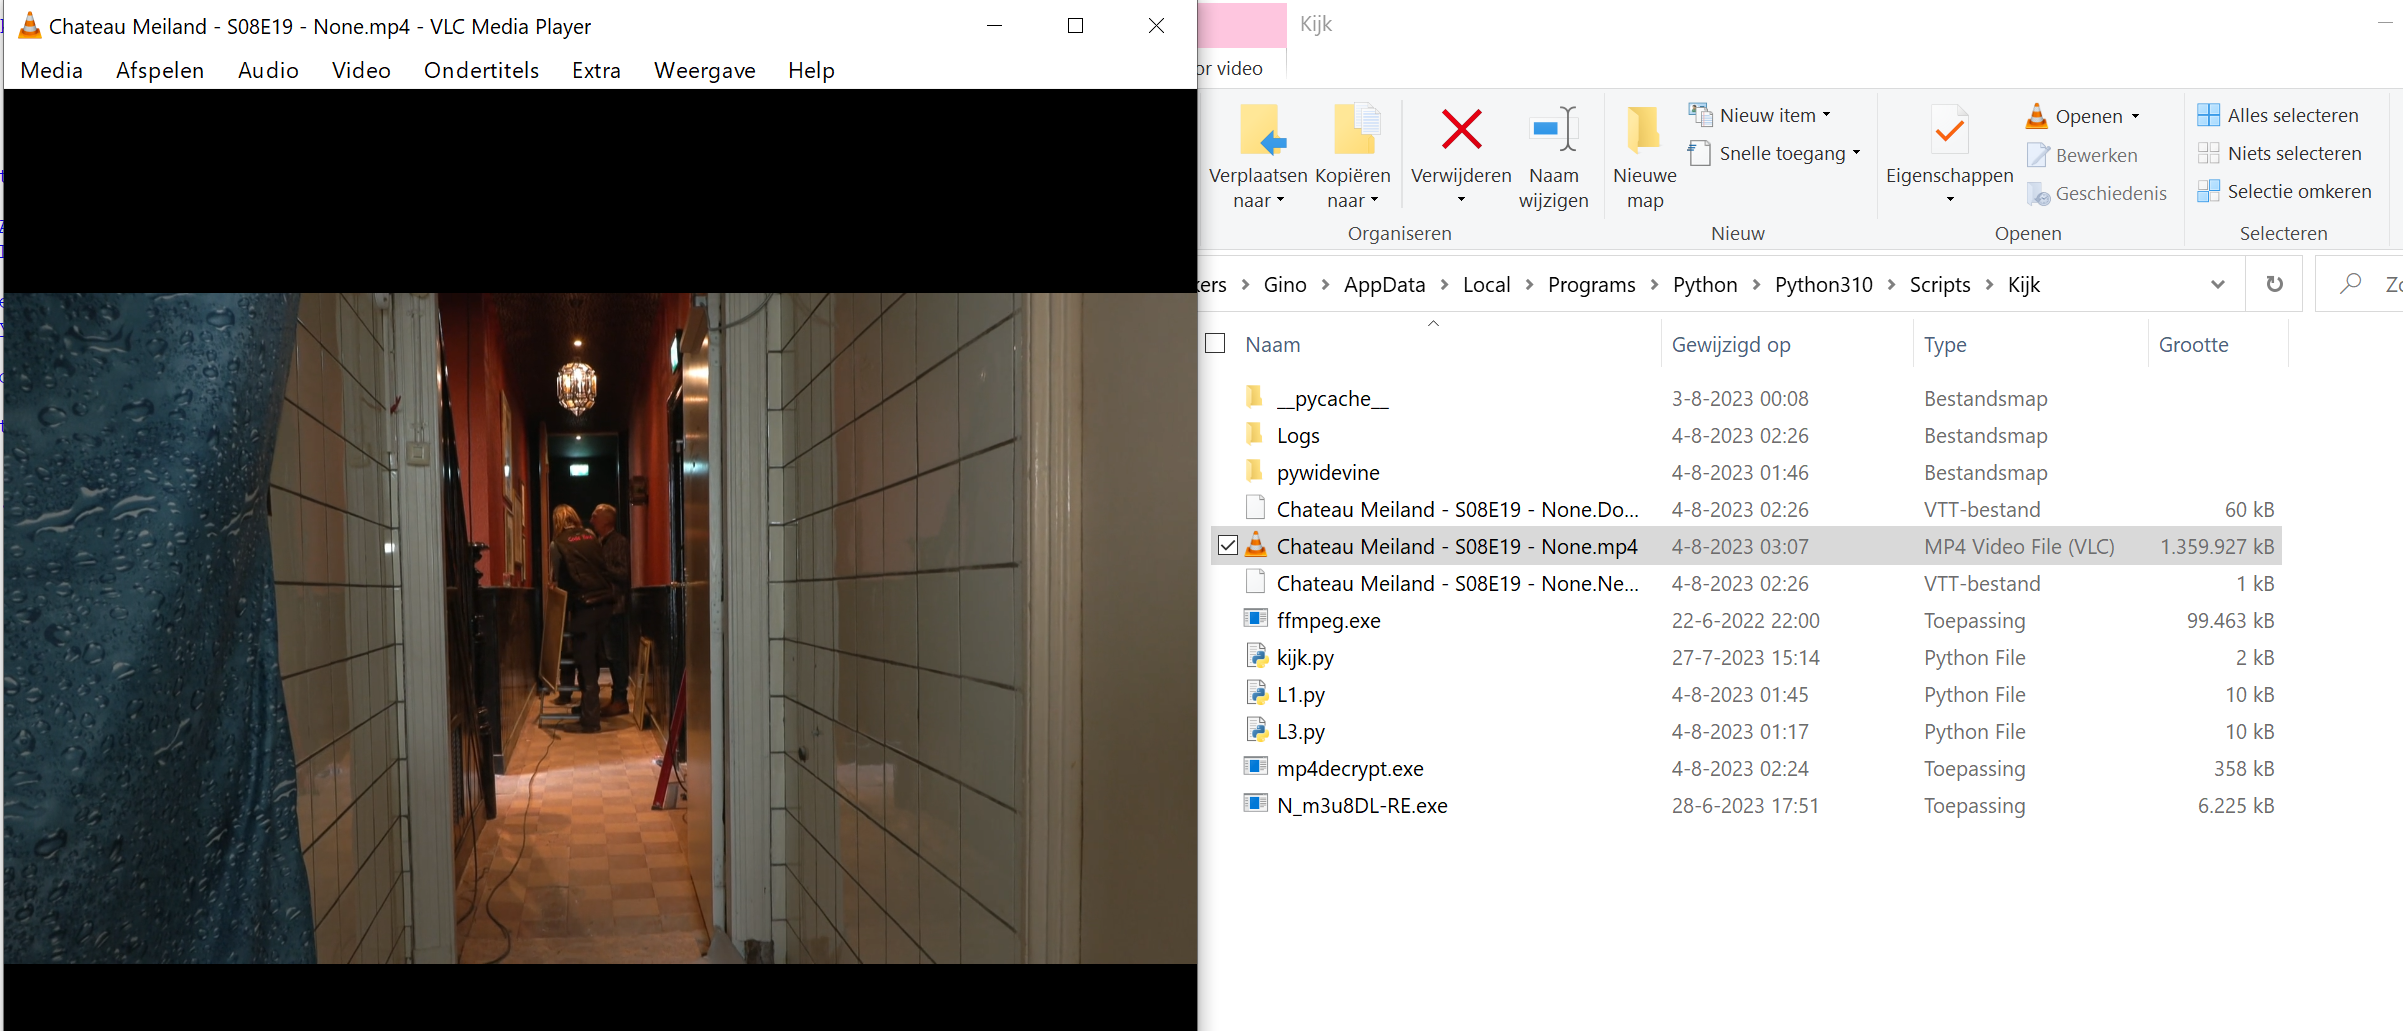Select the ffmpeg.exe application icon

1256,618
